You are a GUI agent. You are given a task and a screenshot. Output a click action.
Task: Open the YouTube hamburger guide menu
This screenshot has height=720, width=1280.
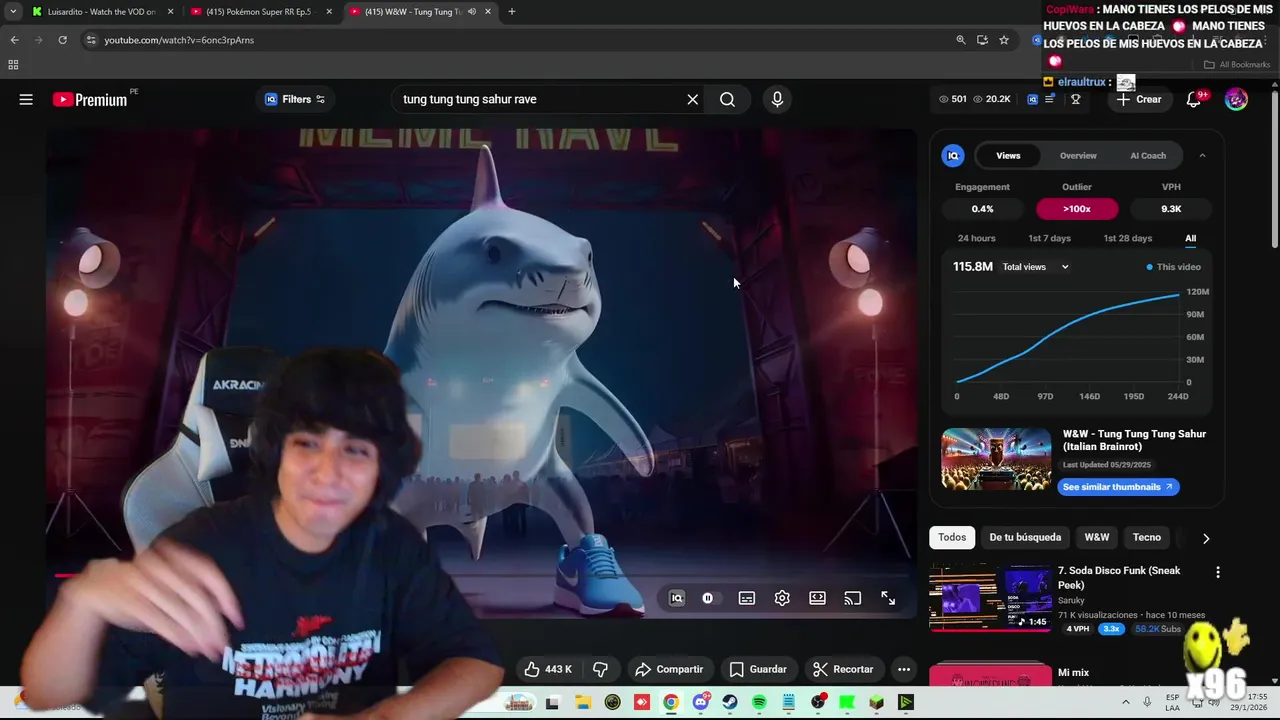point(26,99)
